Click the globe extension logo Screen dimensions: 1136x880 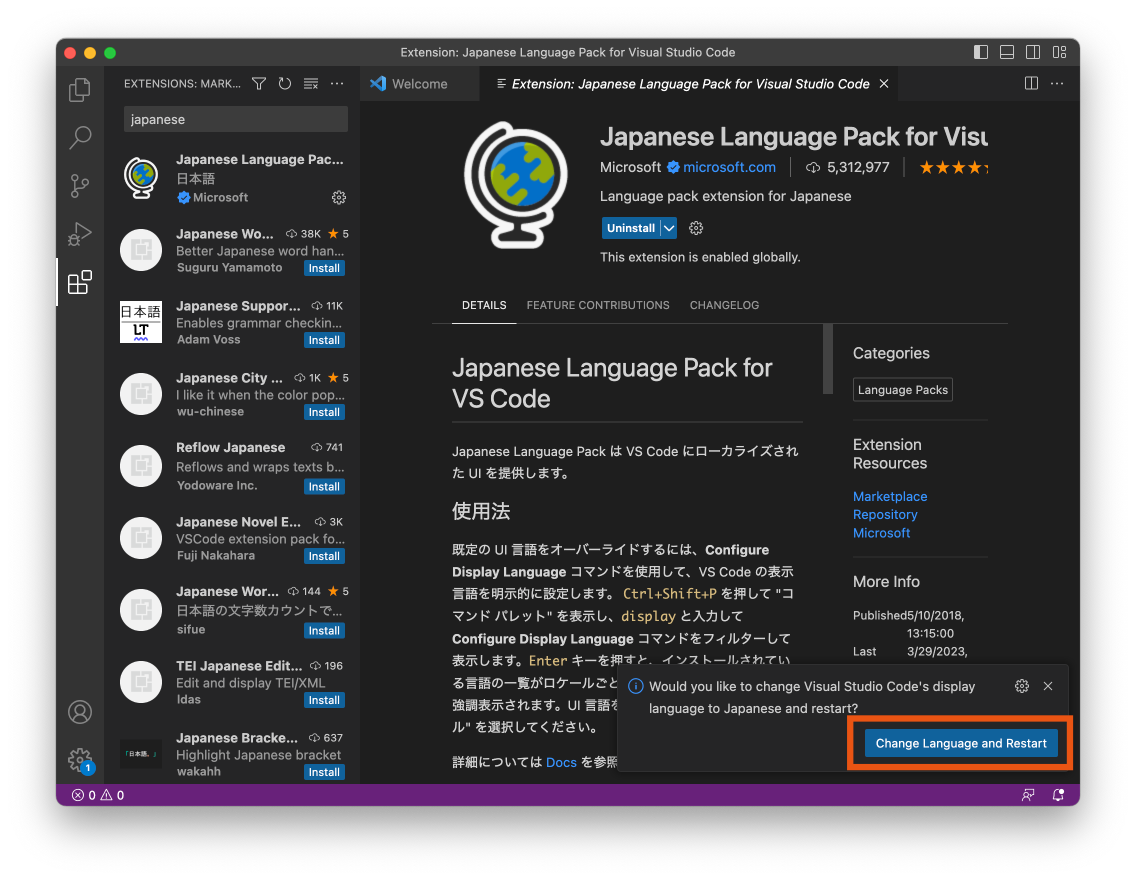coord(516,185)
